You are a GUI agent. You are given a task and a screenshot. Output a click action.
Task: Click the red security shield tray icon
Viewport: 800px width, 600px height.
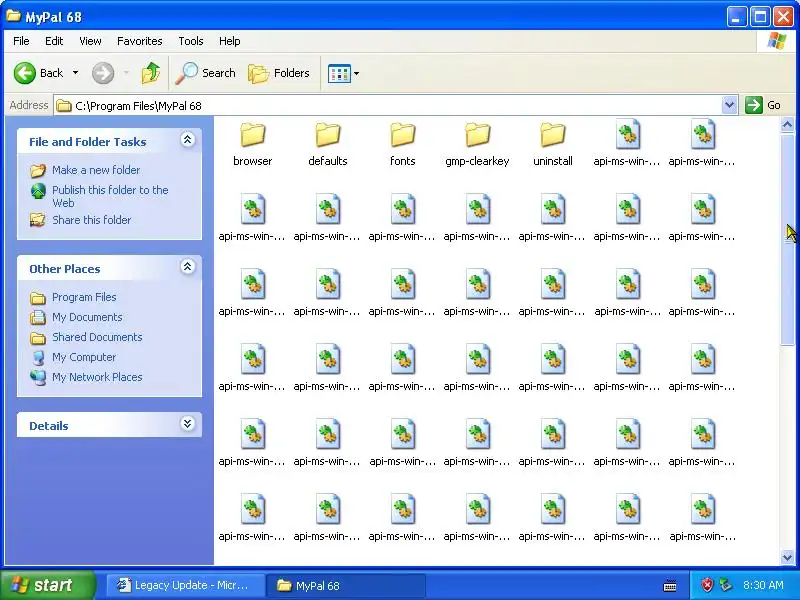coord(707,585)
